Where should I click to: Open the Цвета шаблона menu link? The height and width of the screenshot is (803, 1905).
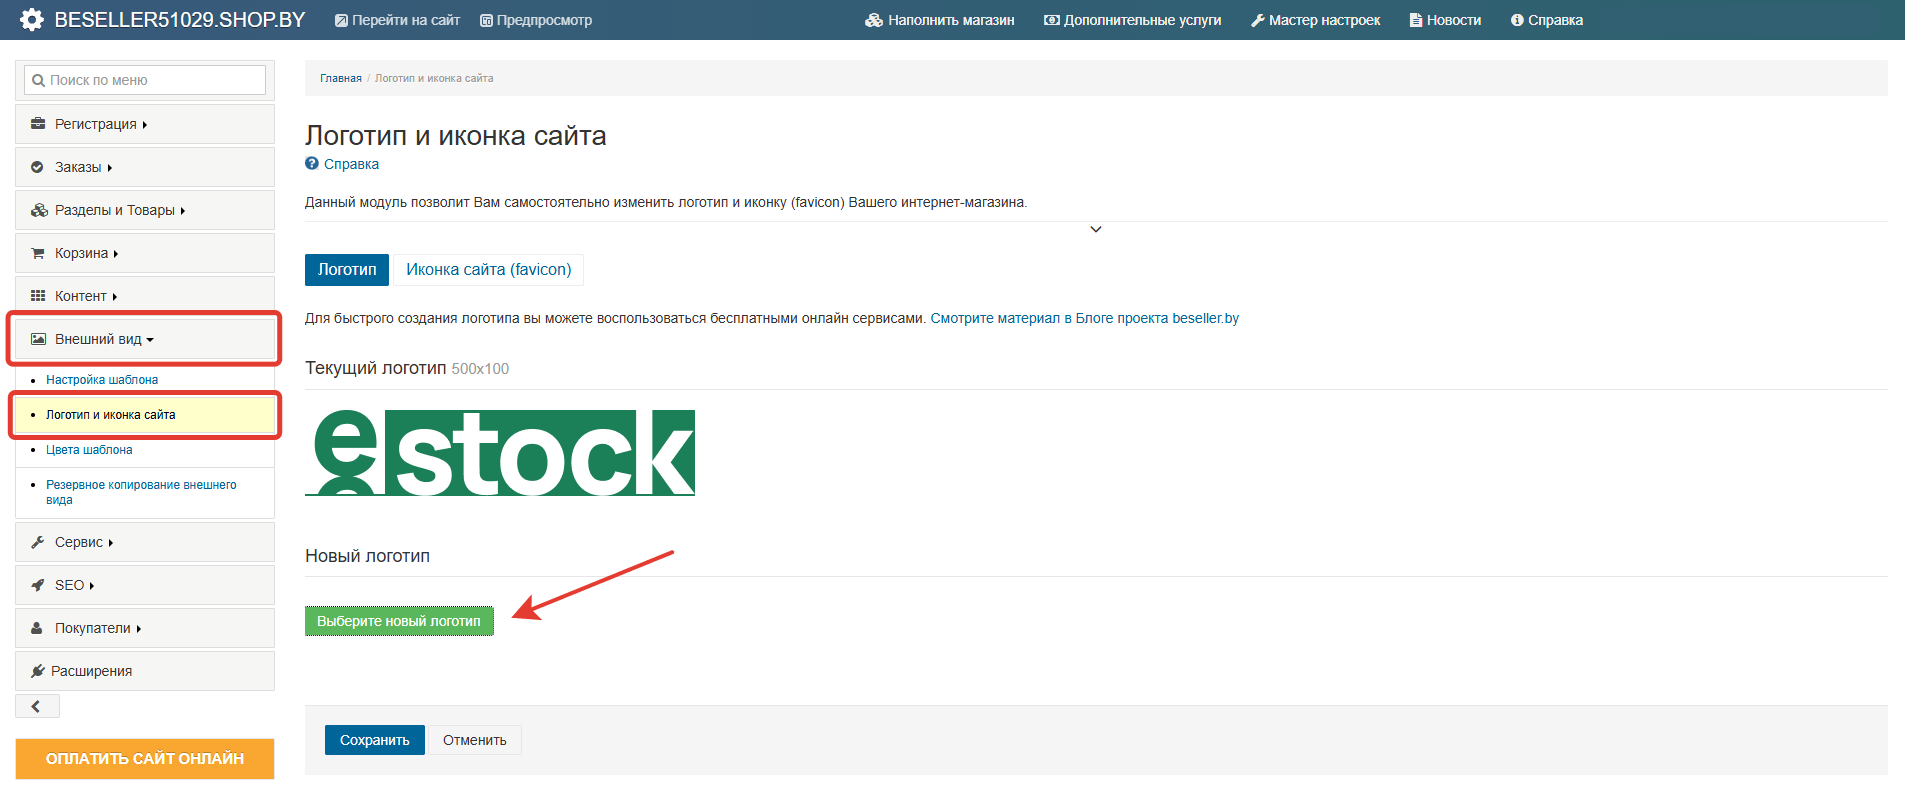[89, 450]
